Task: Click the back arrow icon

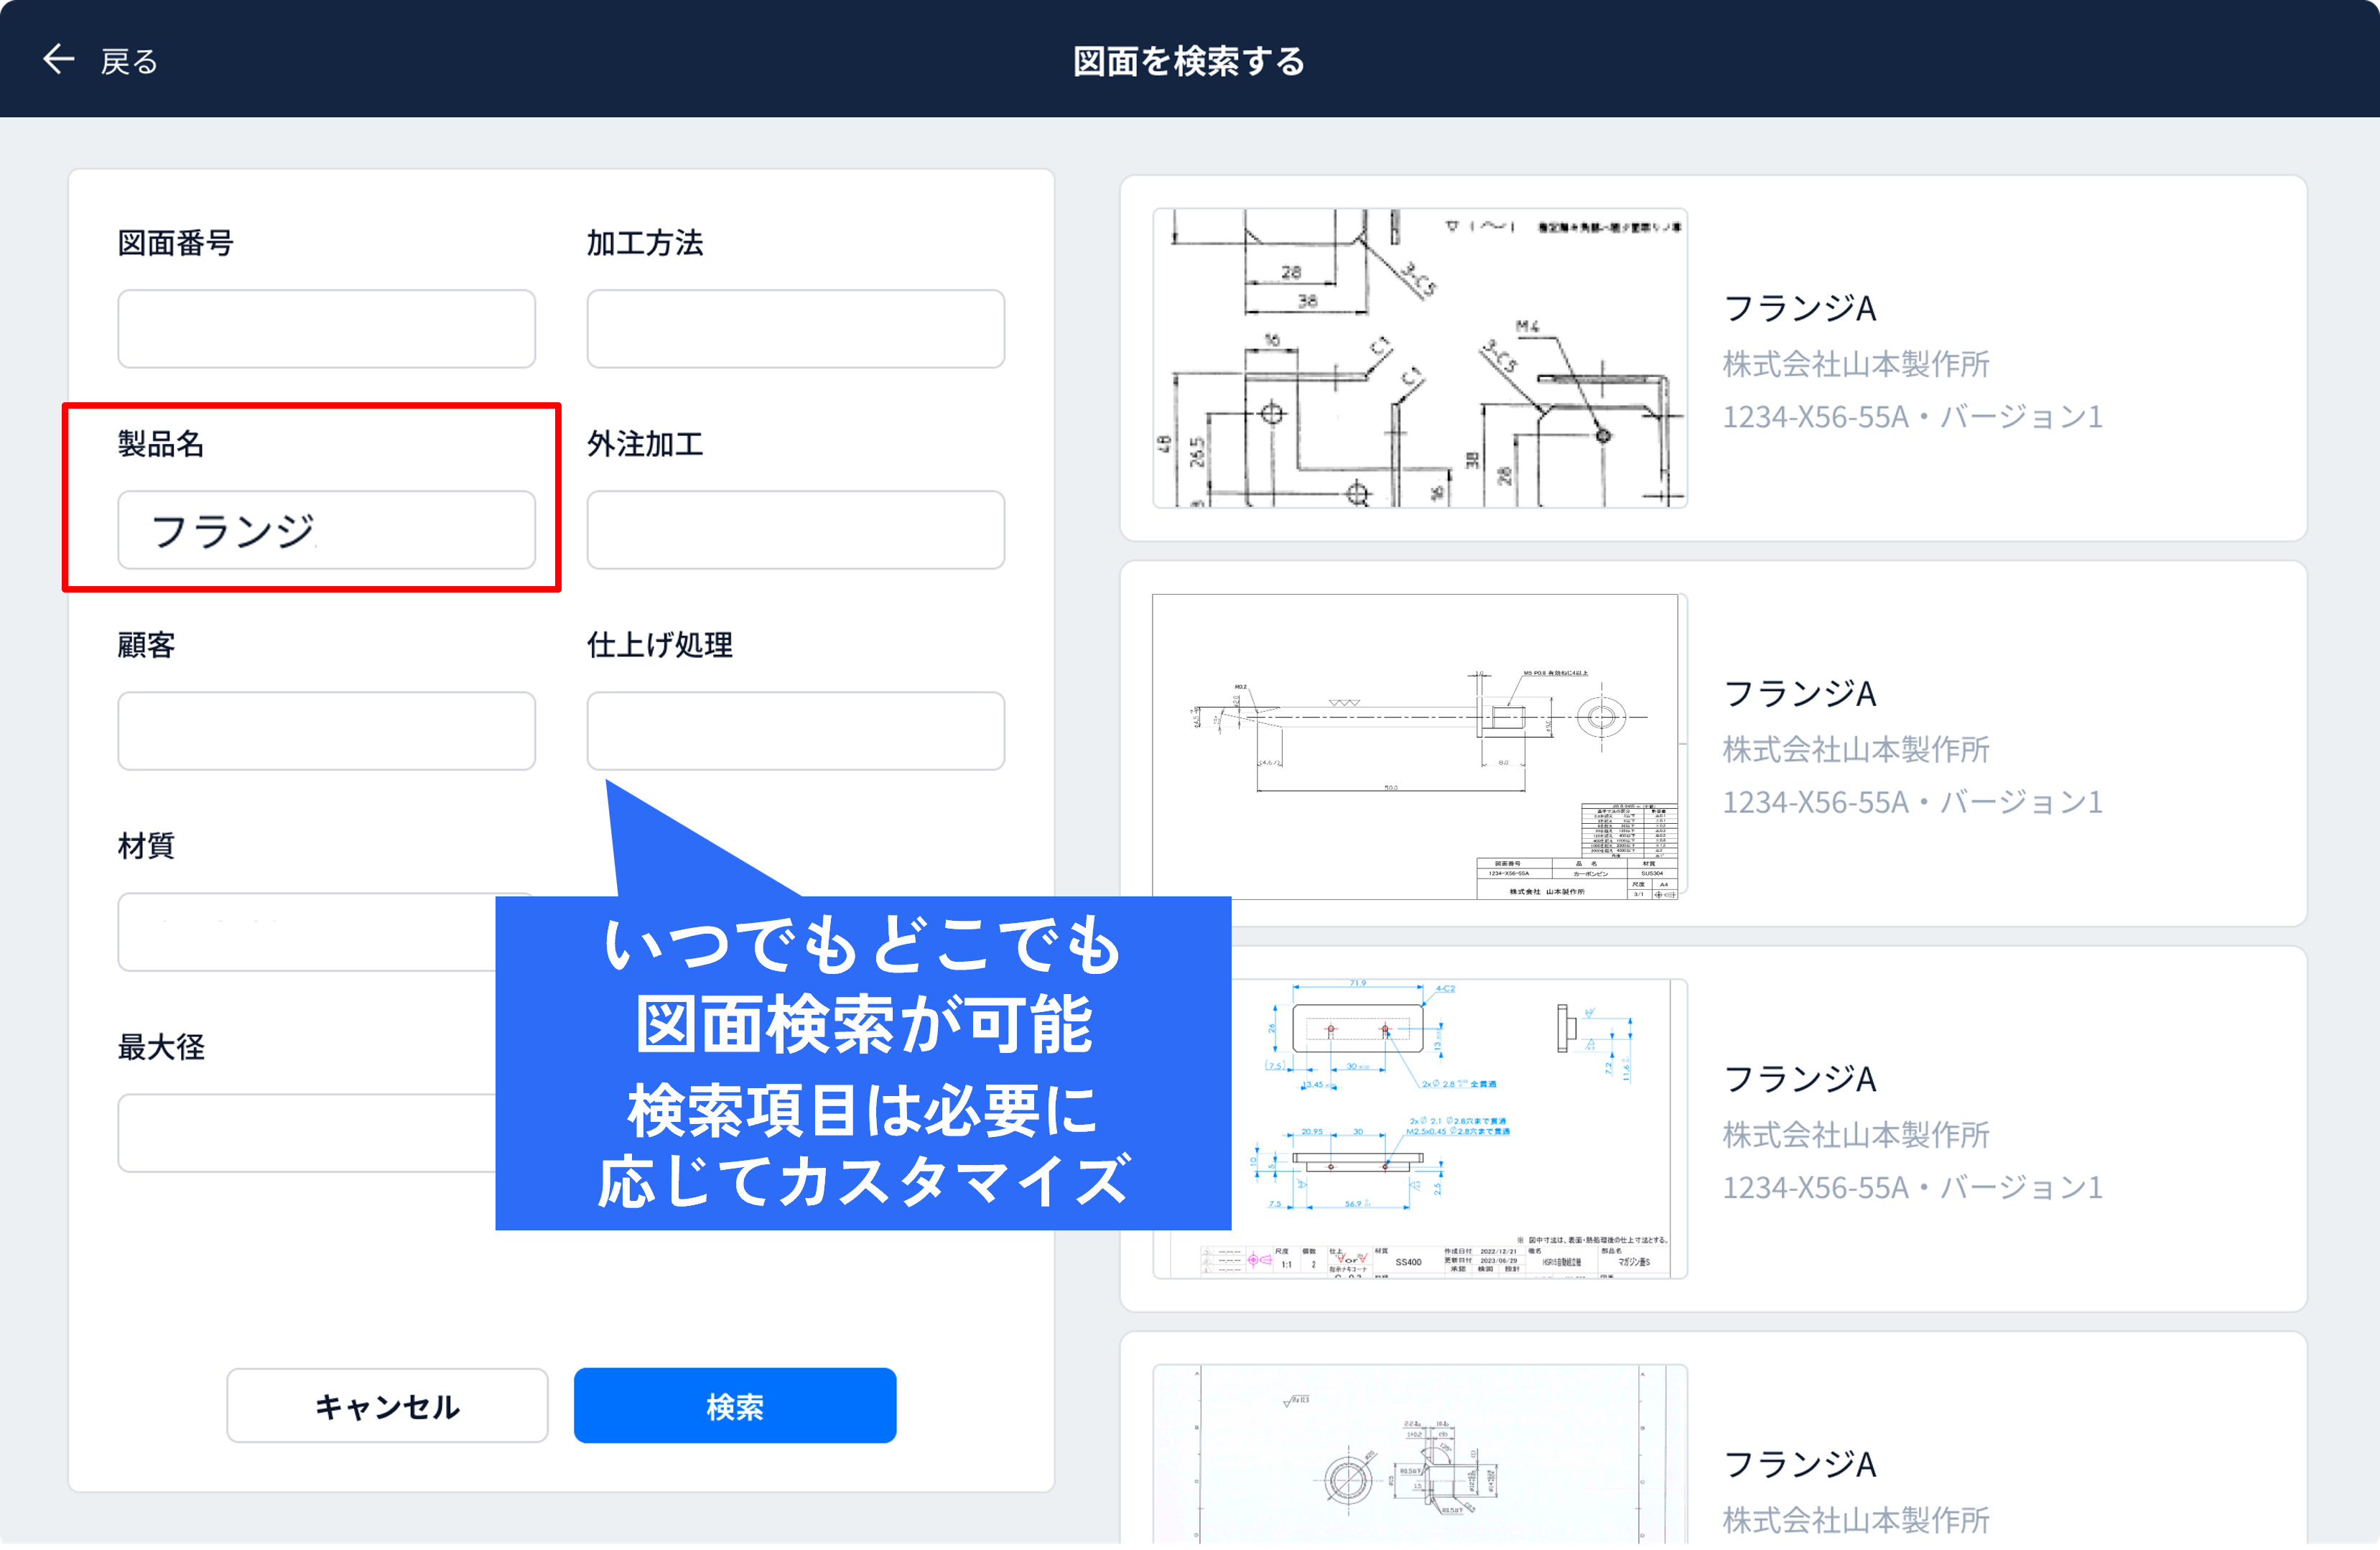Action: point(58,60)
